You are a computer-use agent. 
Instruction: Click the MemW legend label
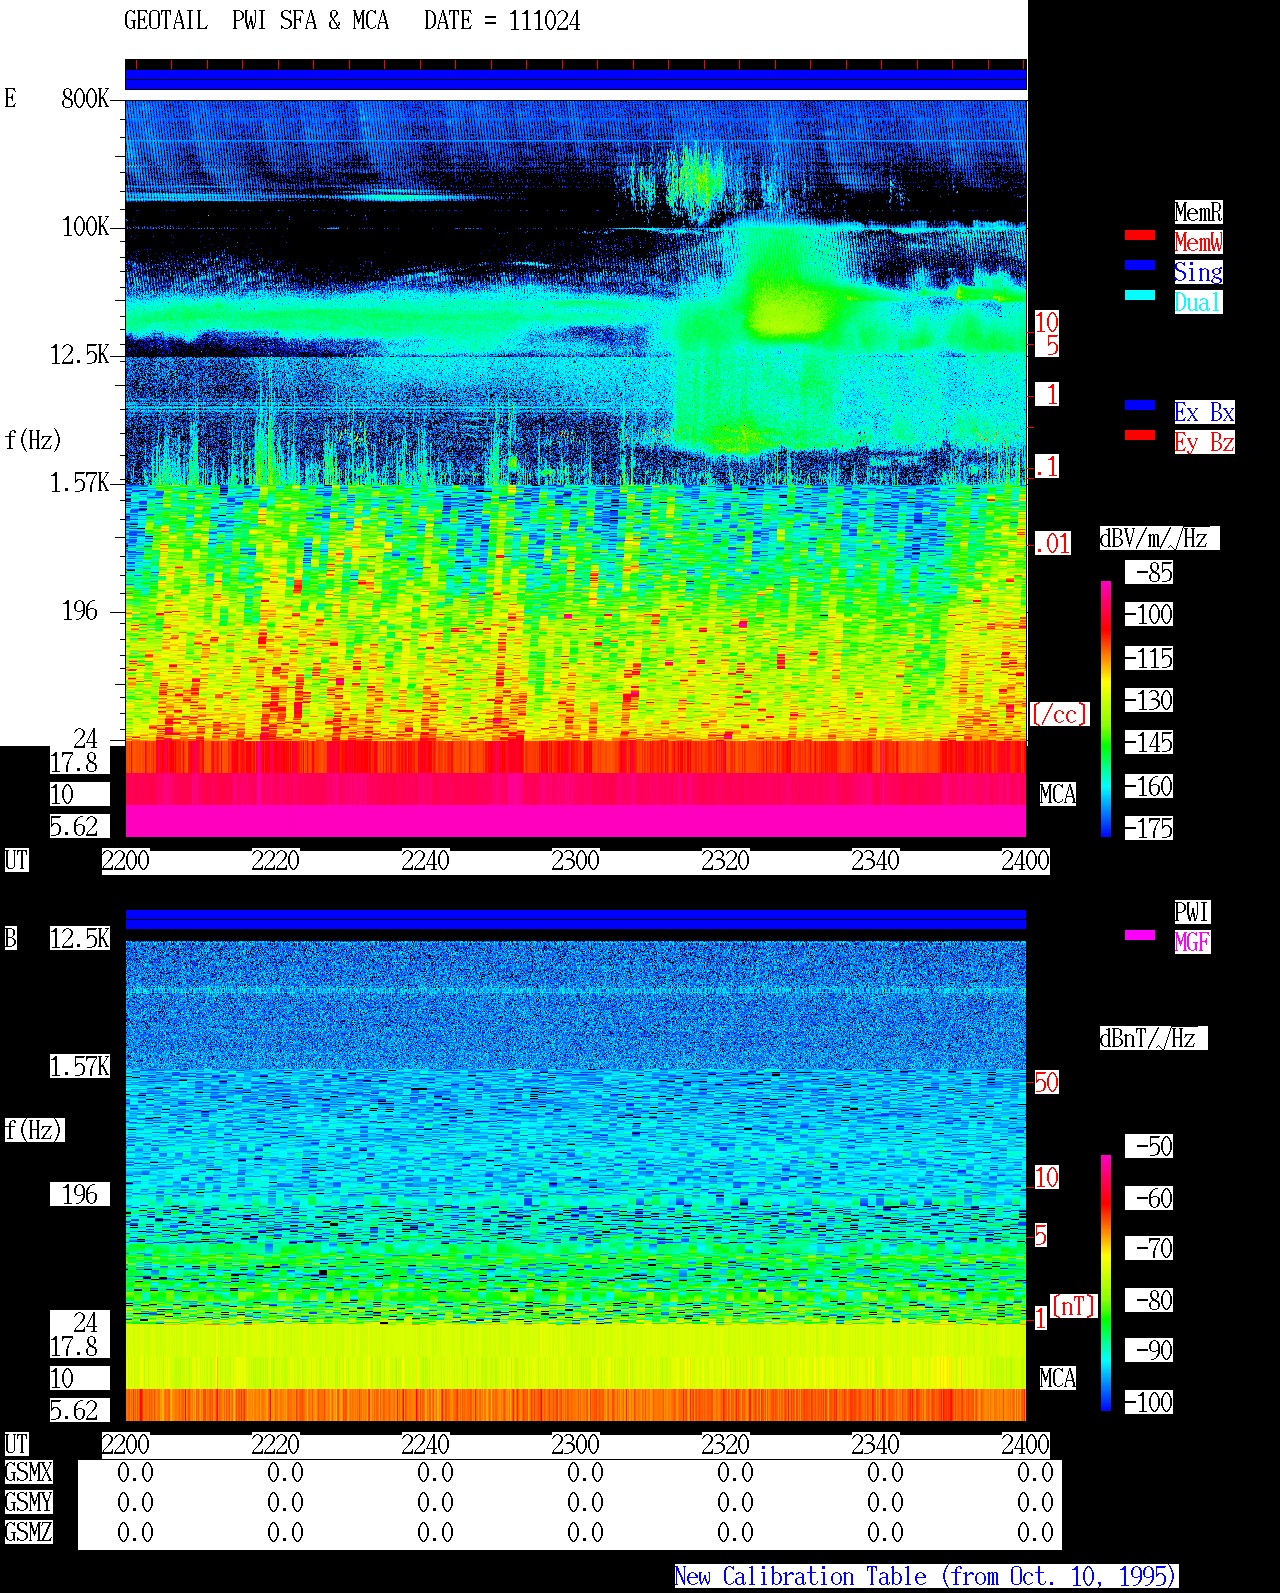[1198, 242]
